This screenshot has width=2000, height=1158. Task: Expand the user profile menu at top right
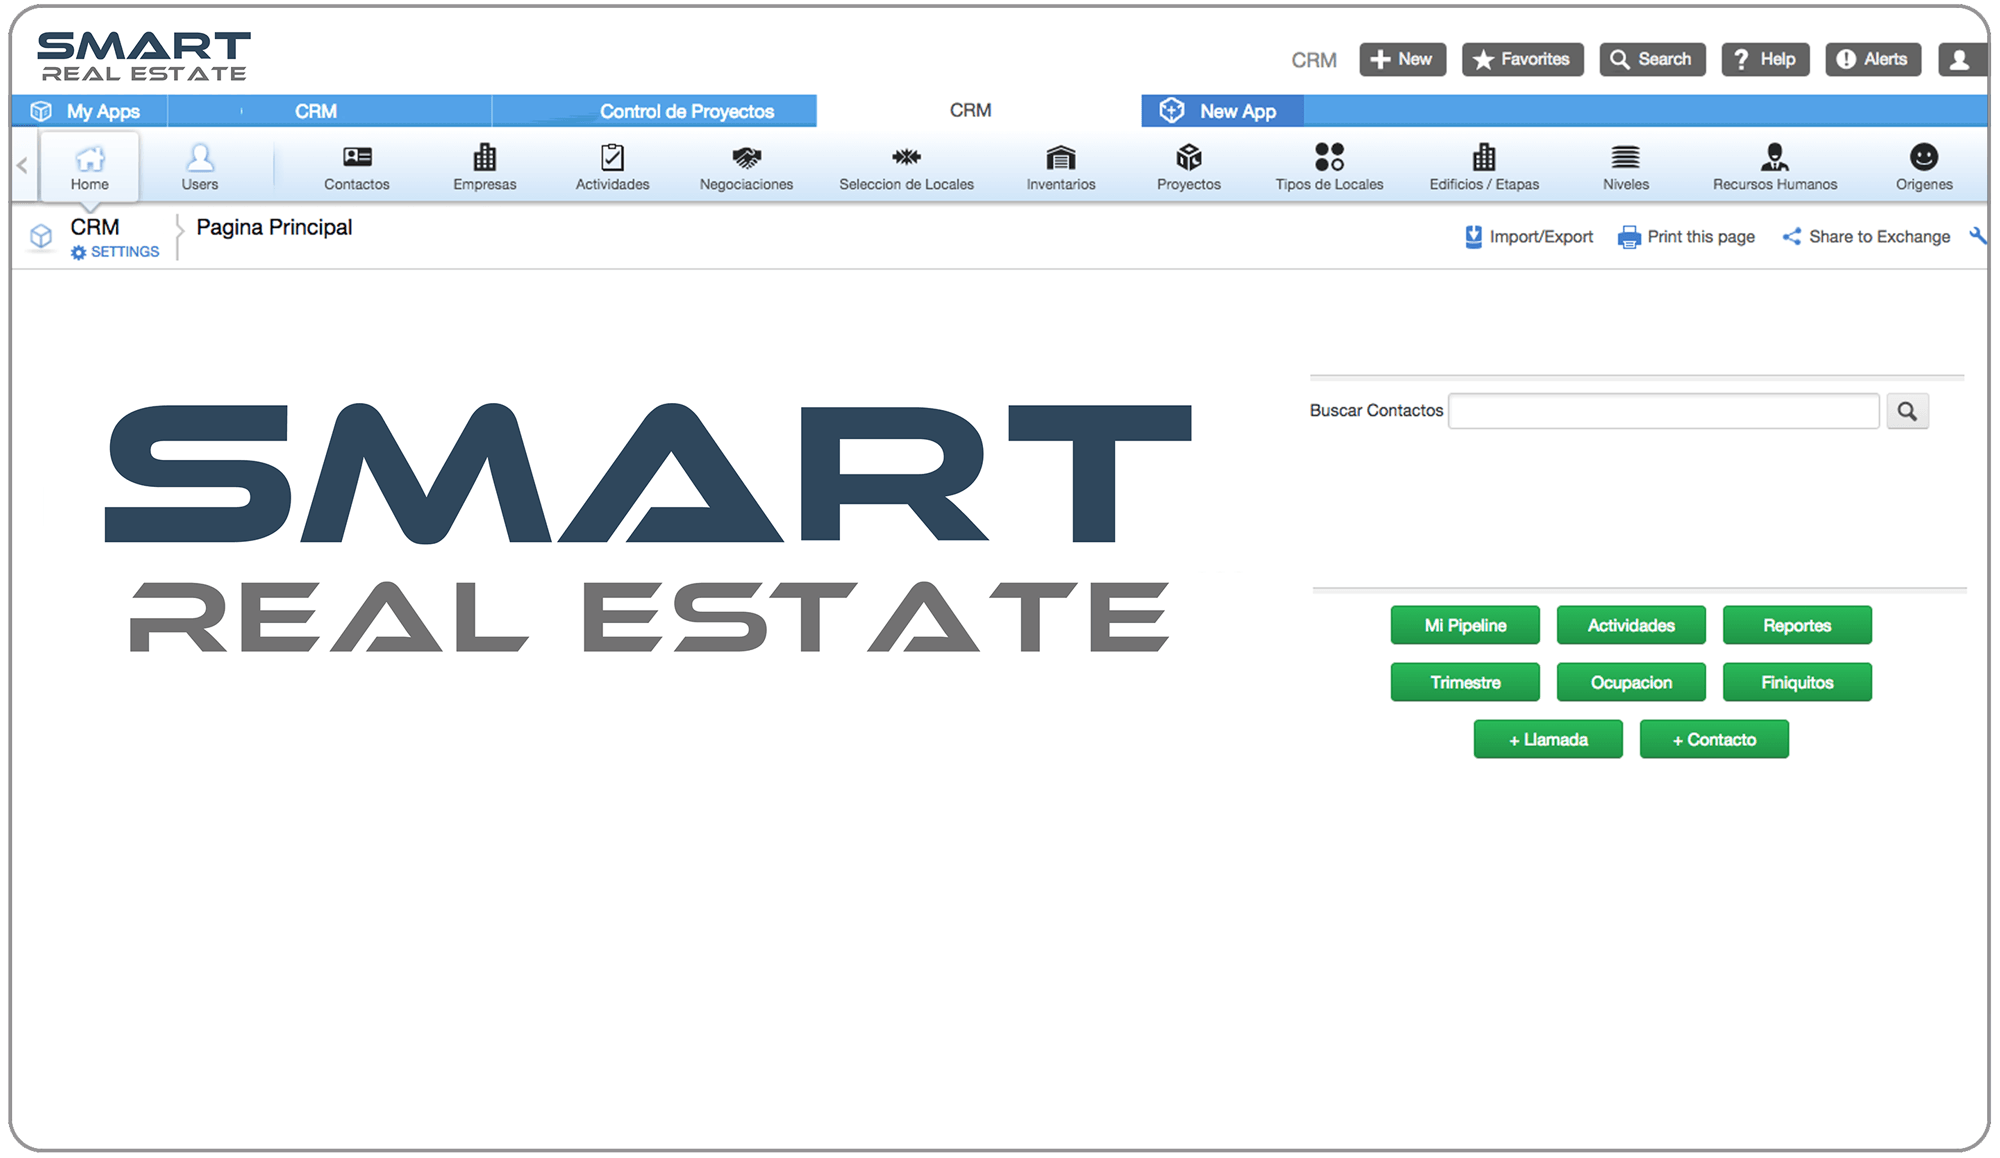1962,59
